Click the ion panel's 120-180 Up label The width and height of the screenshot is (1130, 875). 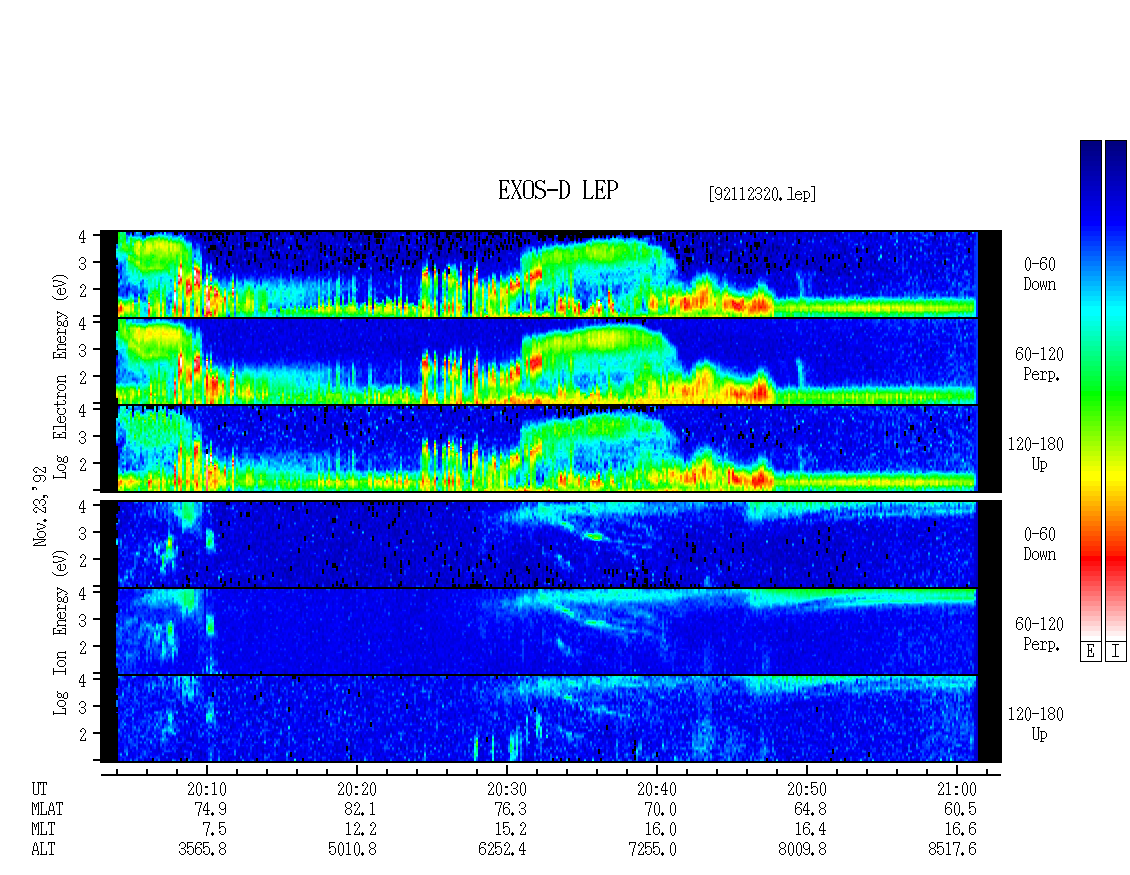click(x=1036, y=724)
